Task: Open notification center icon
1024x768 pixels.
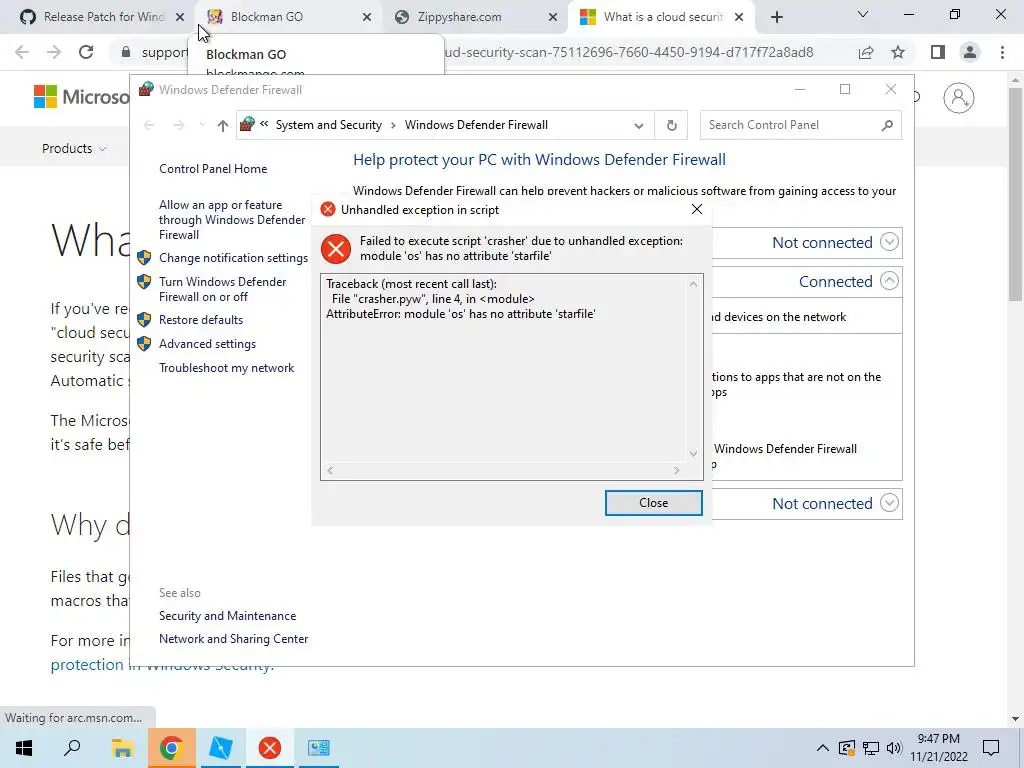Action: [991, 748]
